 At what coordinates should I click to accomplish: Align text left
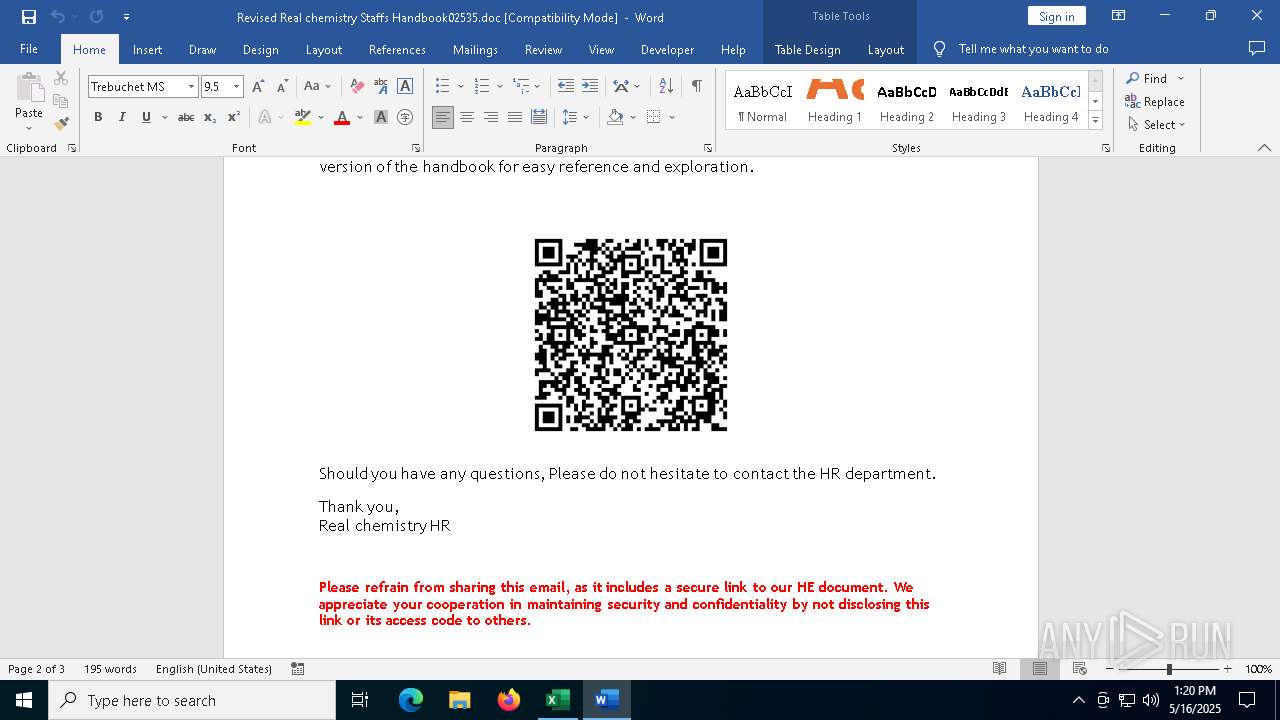coord(443,117)
